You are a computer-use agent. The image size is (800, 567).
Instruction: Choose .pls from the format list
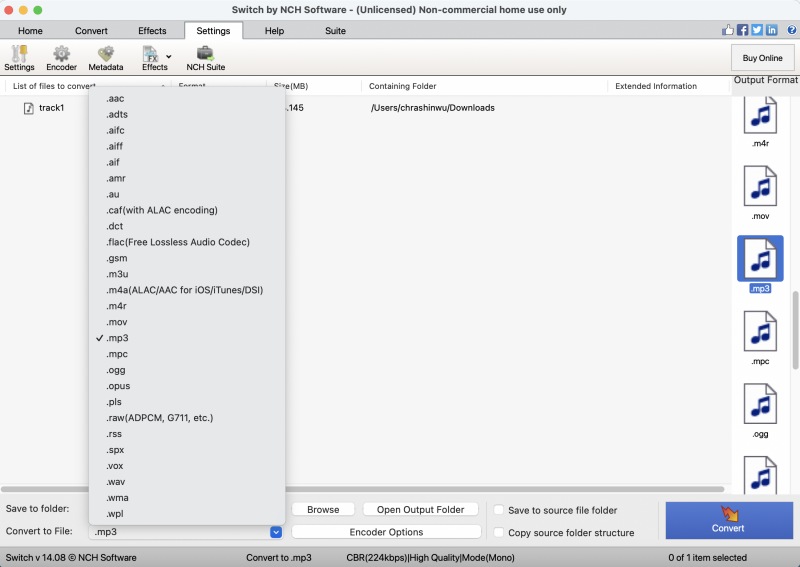point(187,402)
